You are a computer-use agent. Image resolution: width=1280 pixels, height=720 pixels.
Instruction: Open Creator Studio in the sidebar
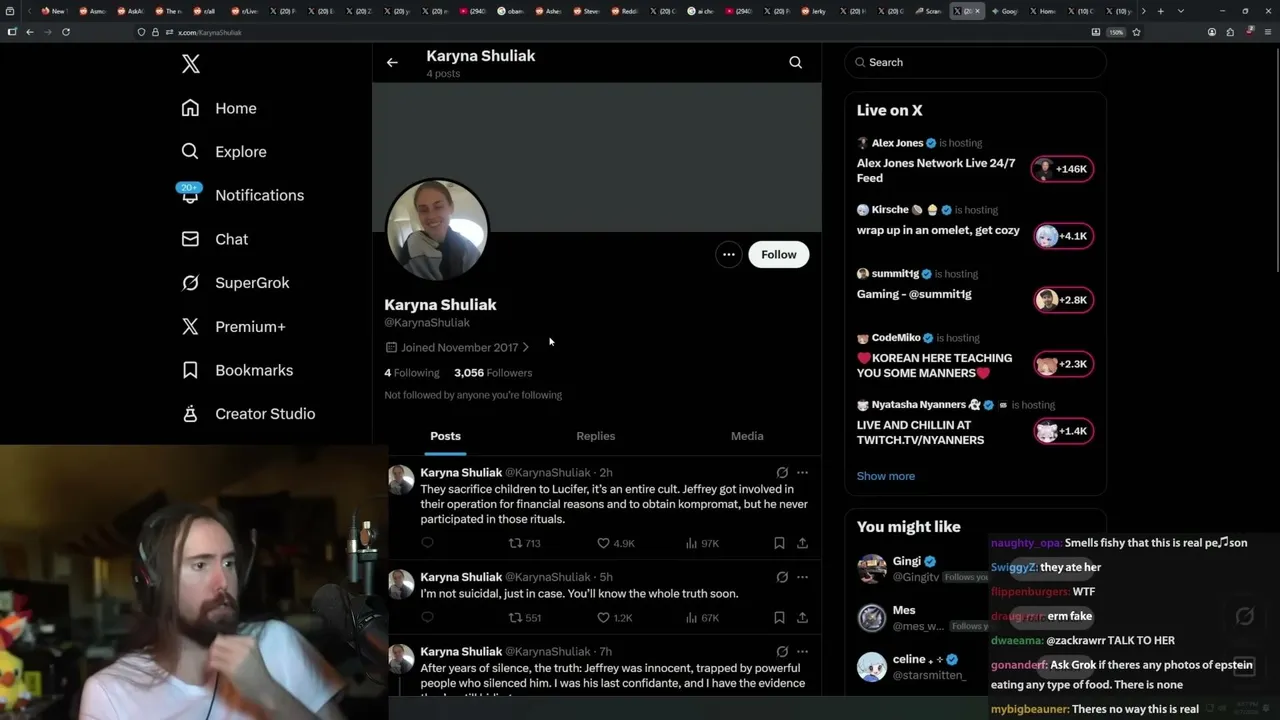click(248, 414)
